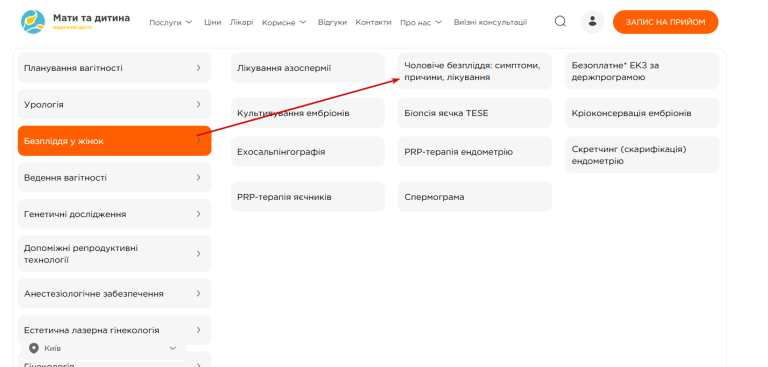Click the location pin icon next to Київ

[x=34, y=348]
